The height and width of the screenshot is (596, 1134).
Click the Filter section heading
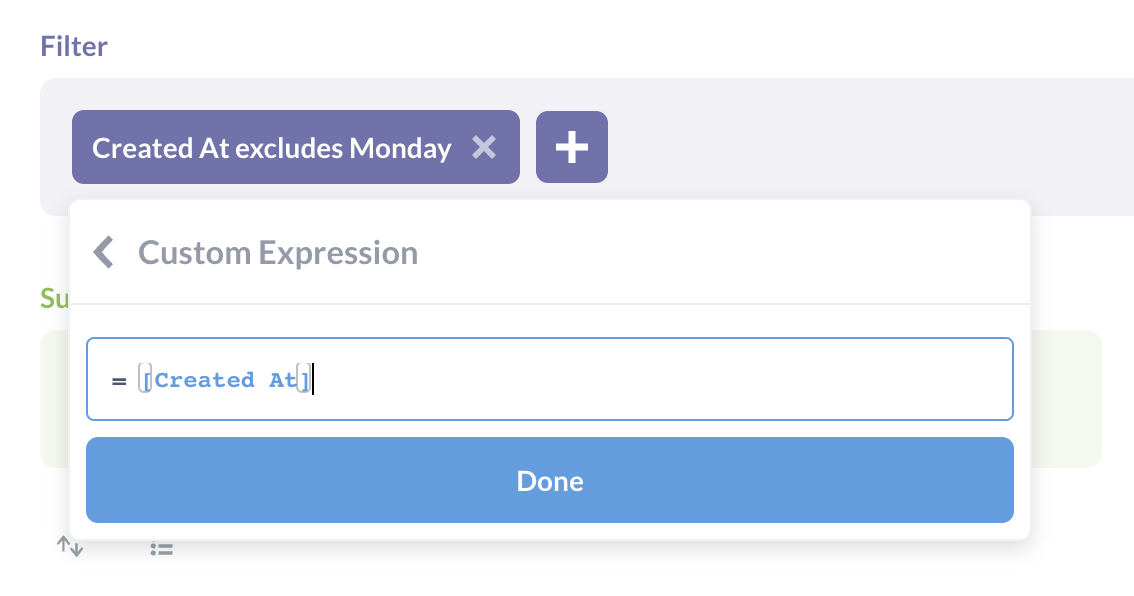pos(73,46)
